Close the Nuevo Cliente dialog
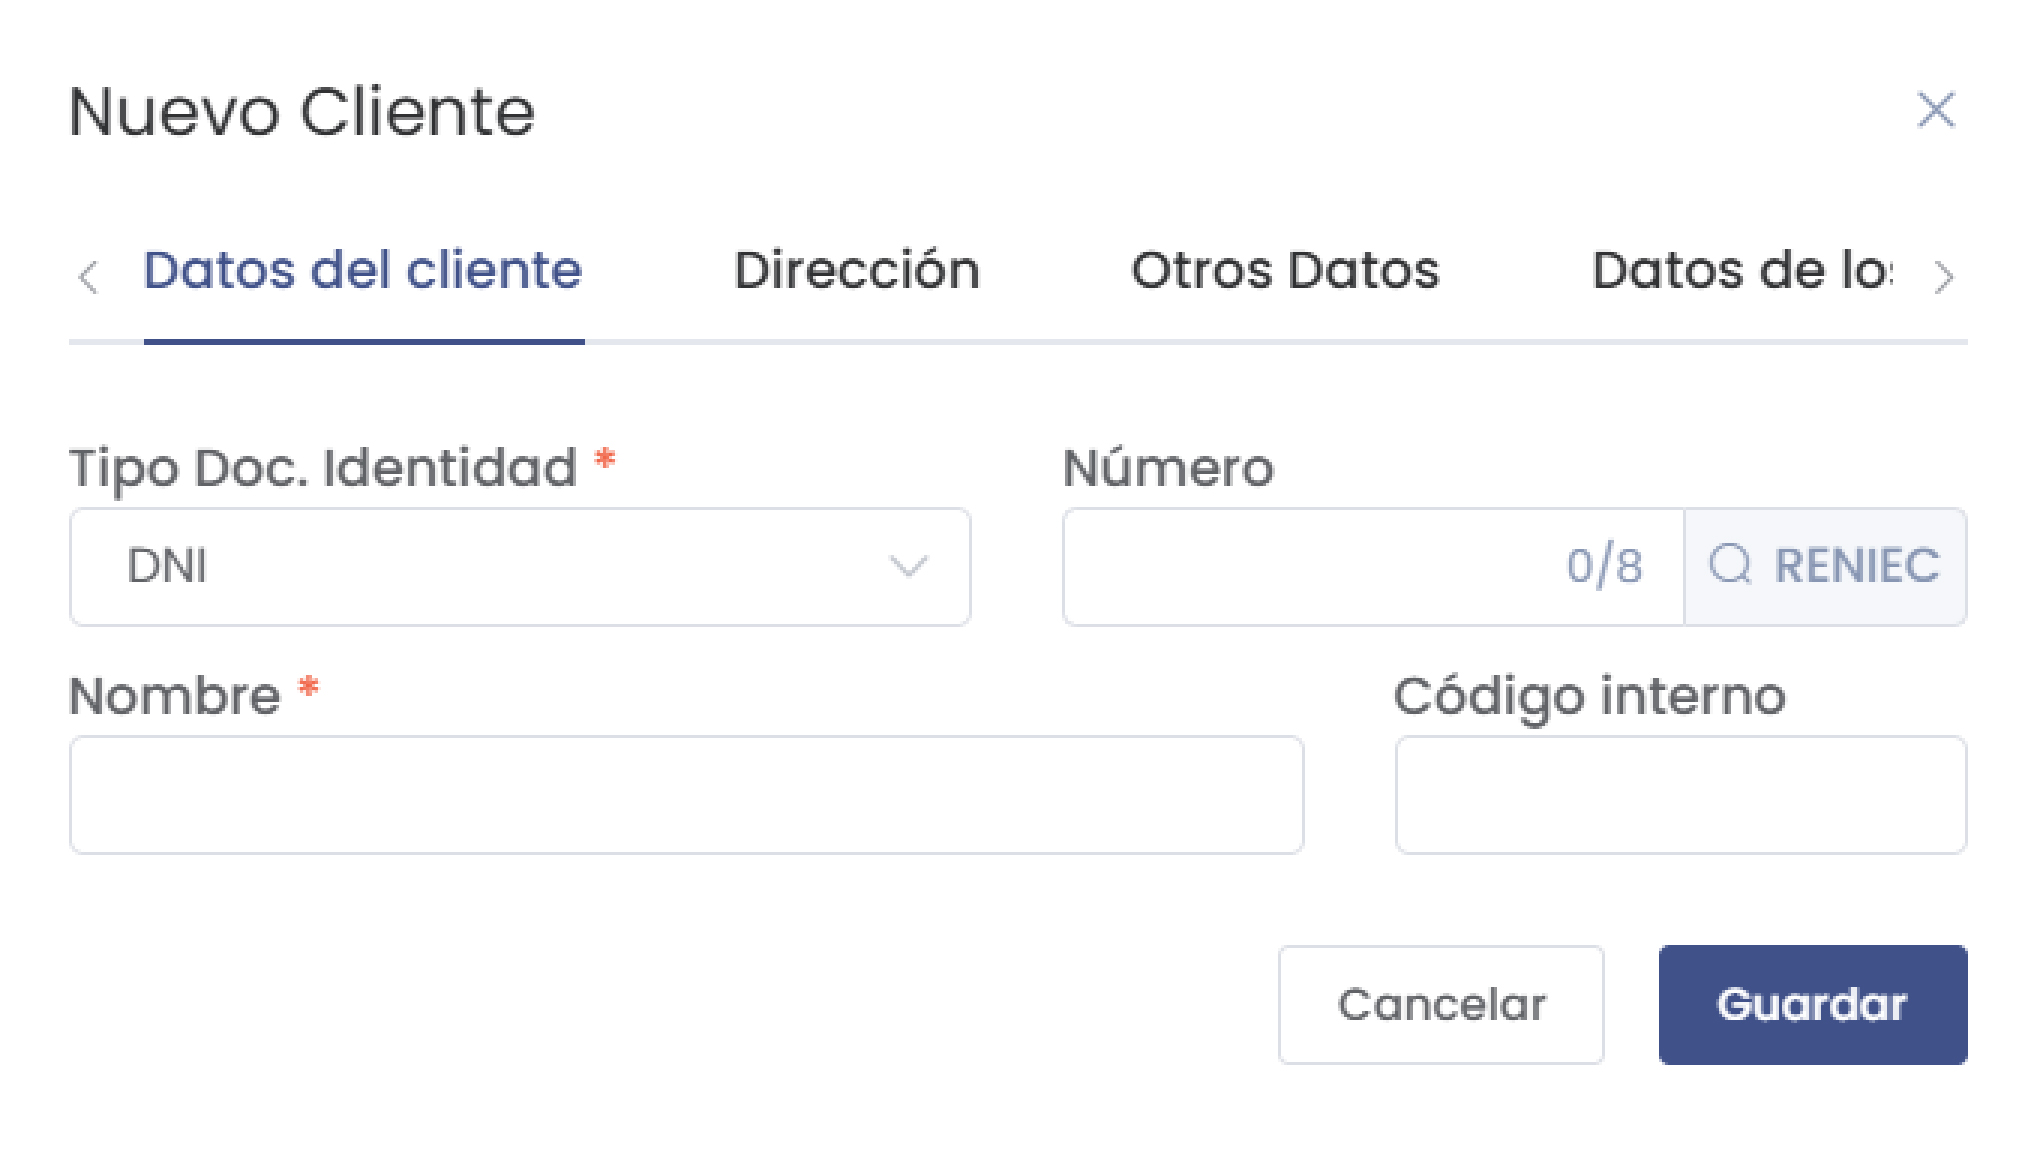 click(1937, 111)
